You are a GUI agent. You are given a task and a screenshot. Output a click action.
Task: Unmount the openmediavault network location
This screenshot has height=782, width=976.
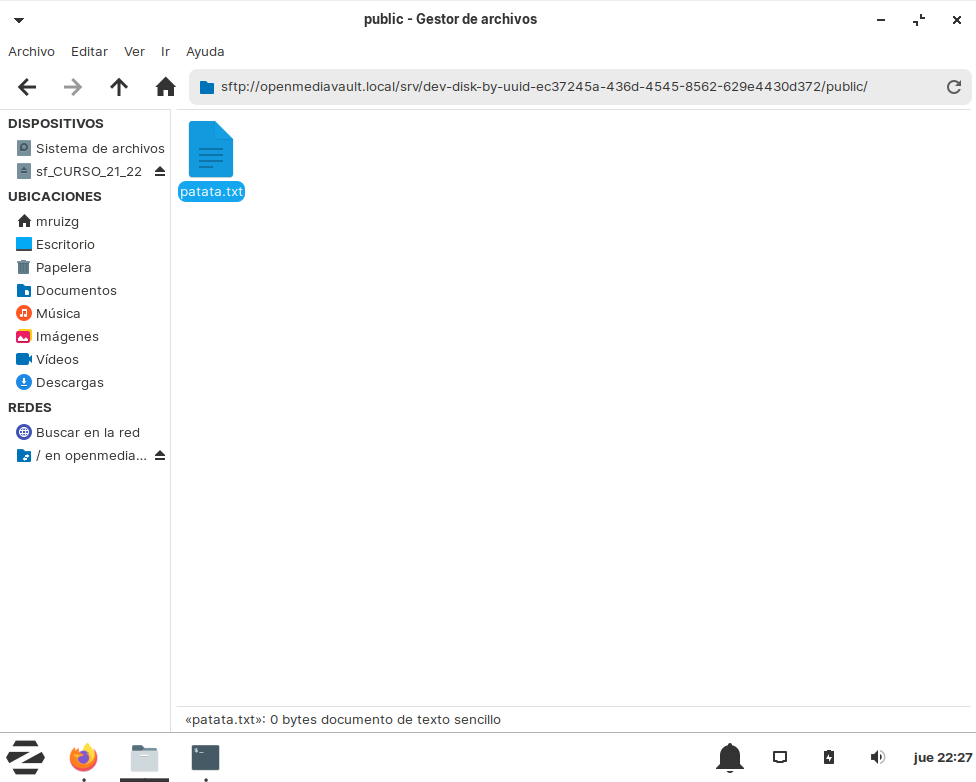click(160, 456)
